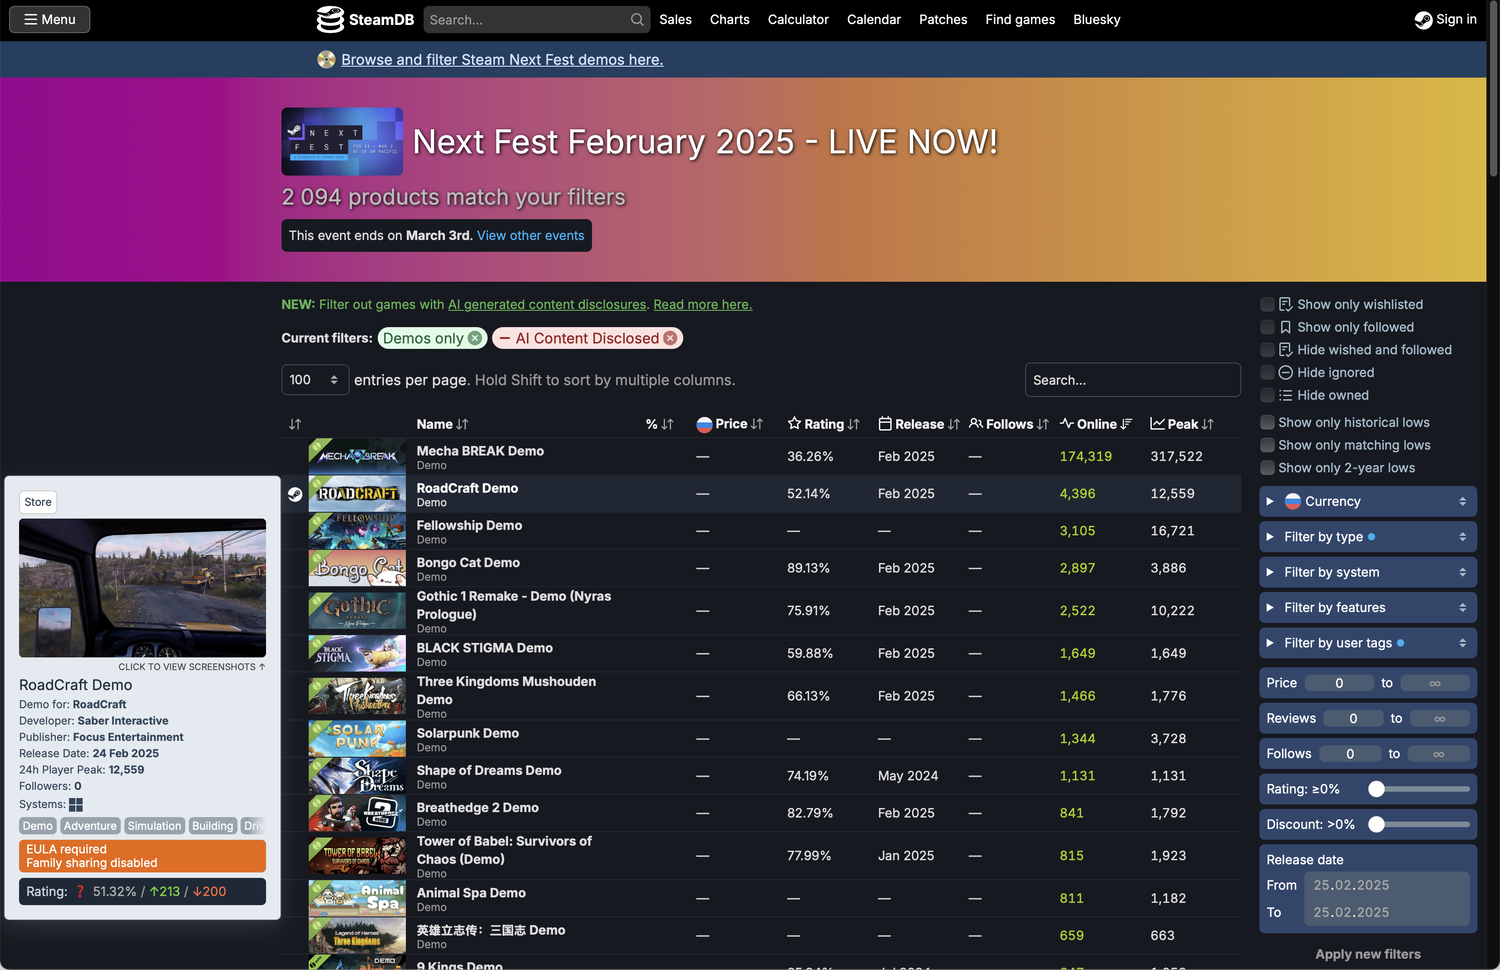Click the Steam icon beside RoadCraft Demo row

tap(295, 494)
